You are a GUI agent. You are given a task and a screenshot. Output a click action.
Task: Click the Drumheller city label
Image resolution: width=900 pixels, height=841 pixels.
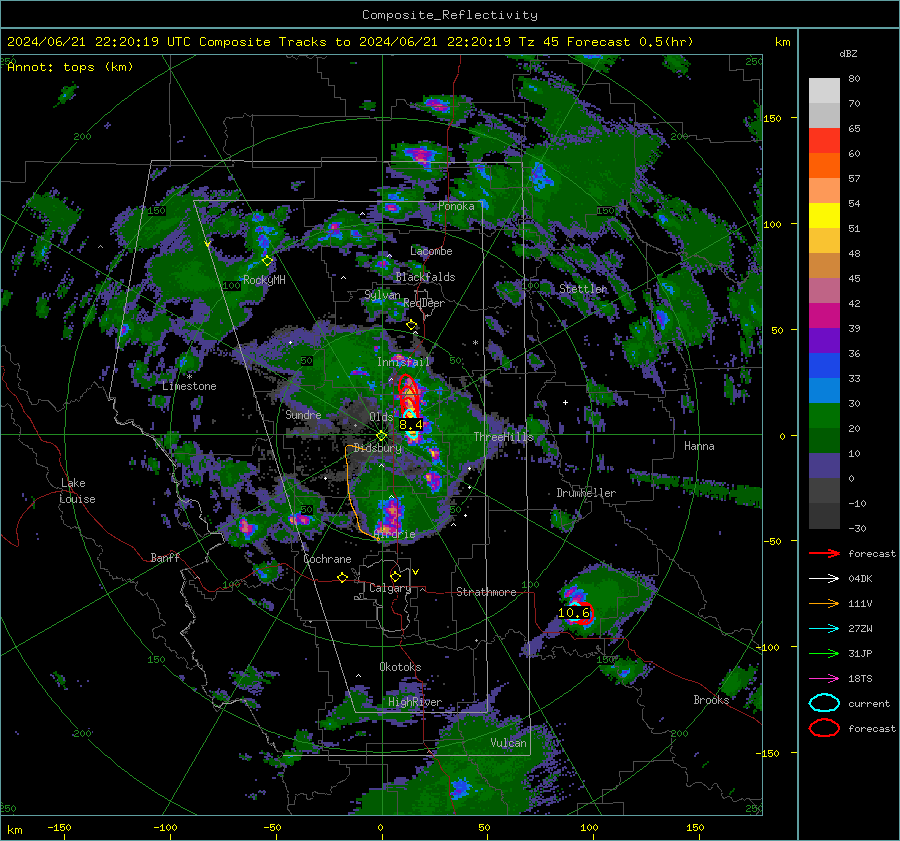(586, 493)
